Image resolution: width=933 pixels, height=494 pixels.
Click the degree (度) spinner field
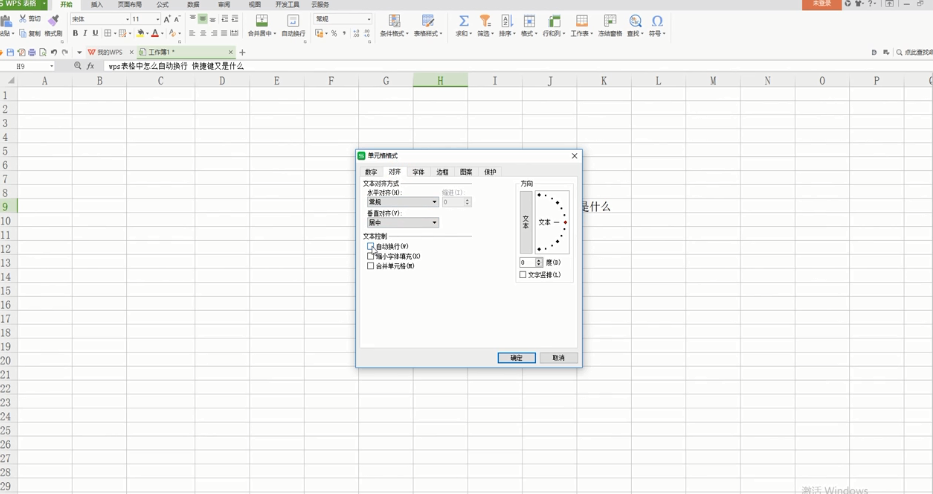531,262
